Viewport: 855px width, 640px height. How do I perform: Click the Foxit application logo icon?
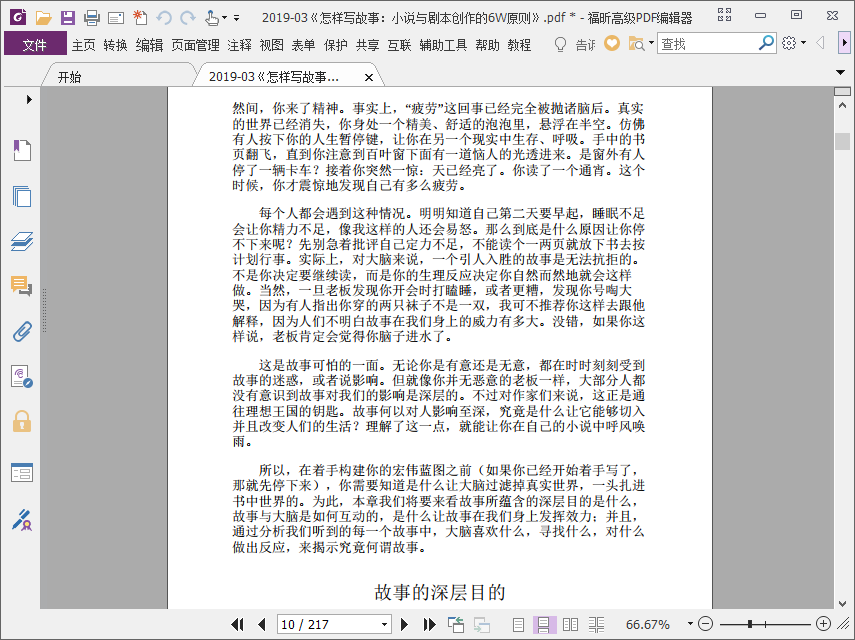(x=19, y=17)
